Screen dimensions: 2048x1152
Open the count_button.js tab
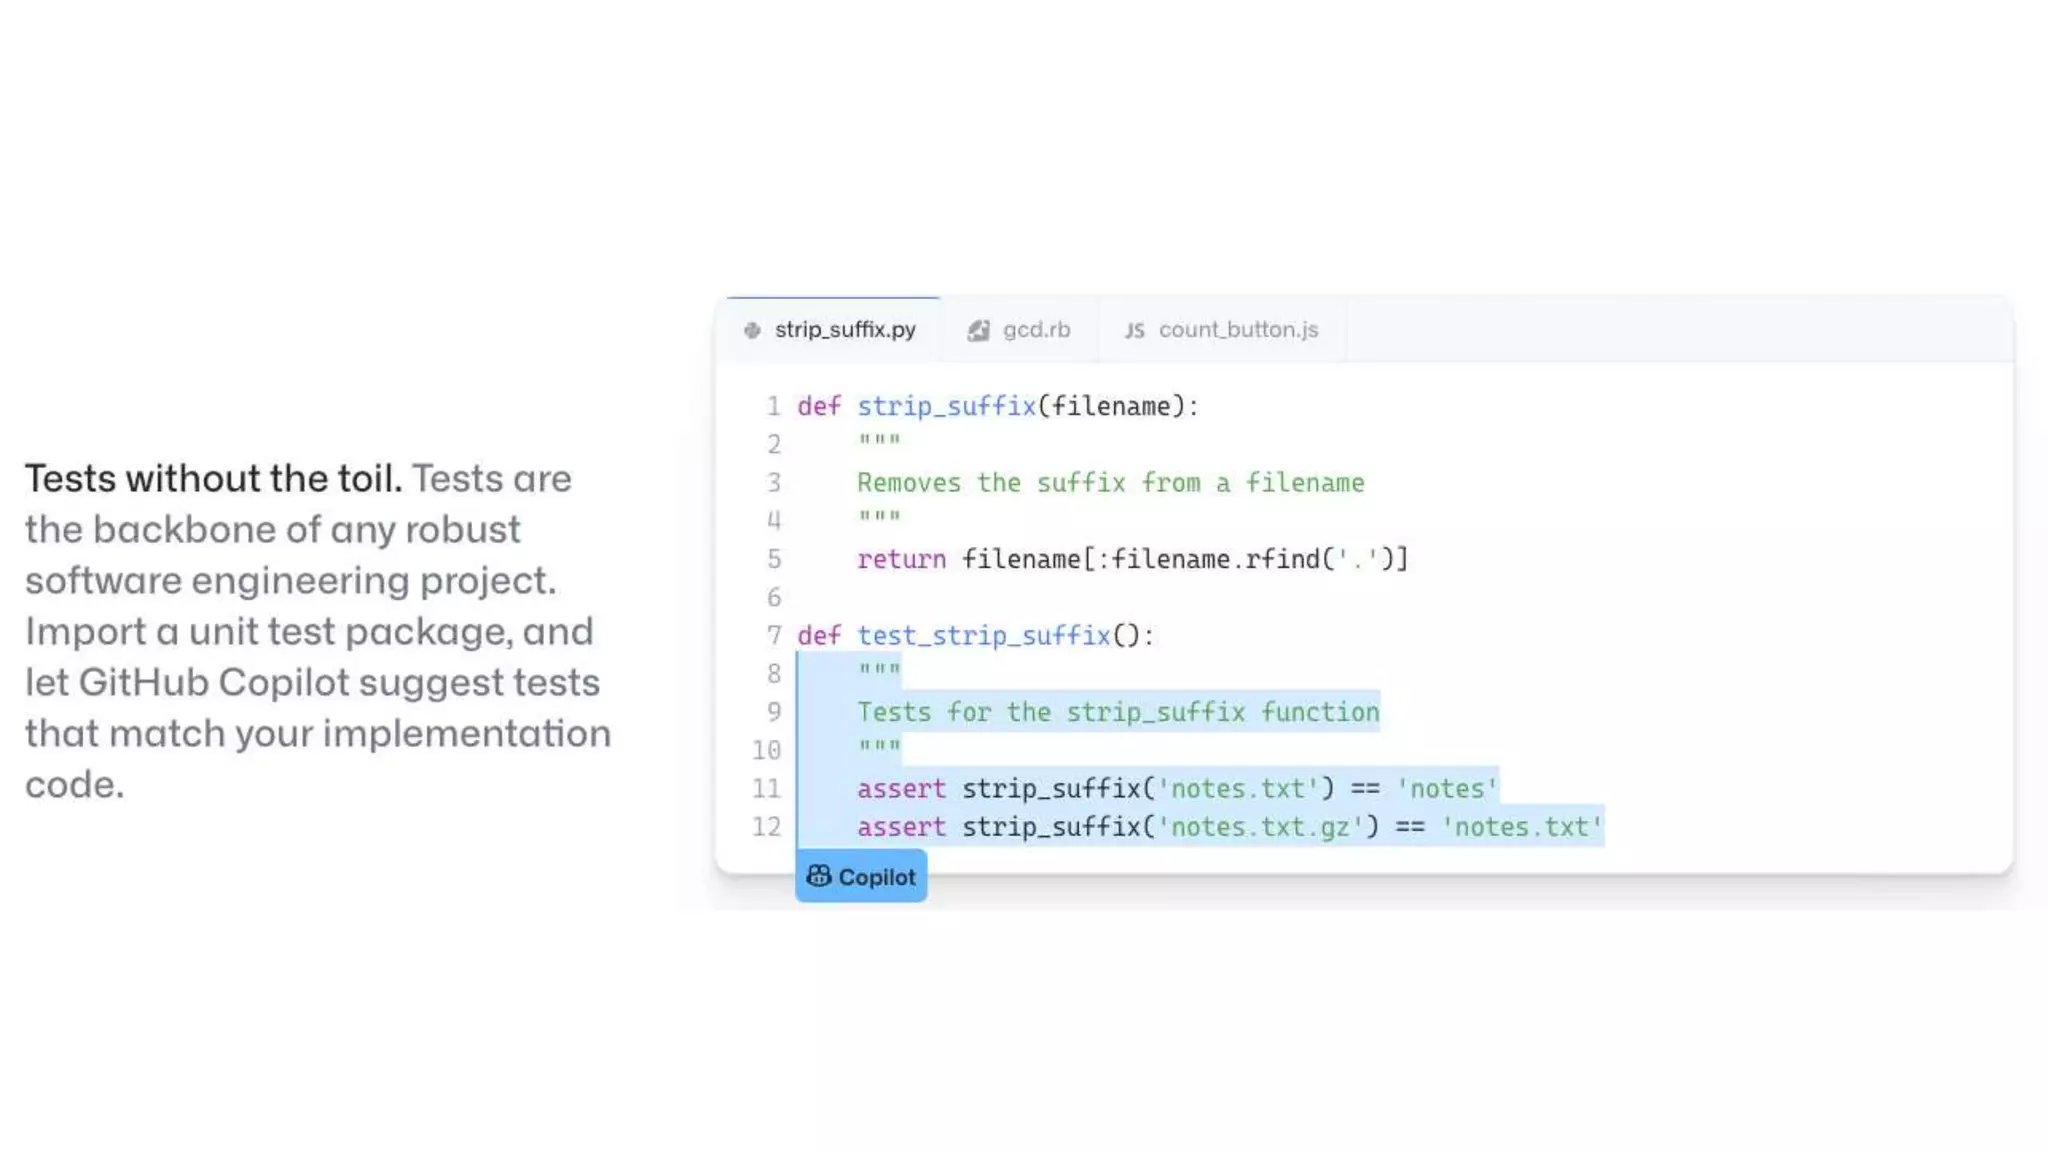click(1221, 330)
